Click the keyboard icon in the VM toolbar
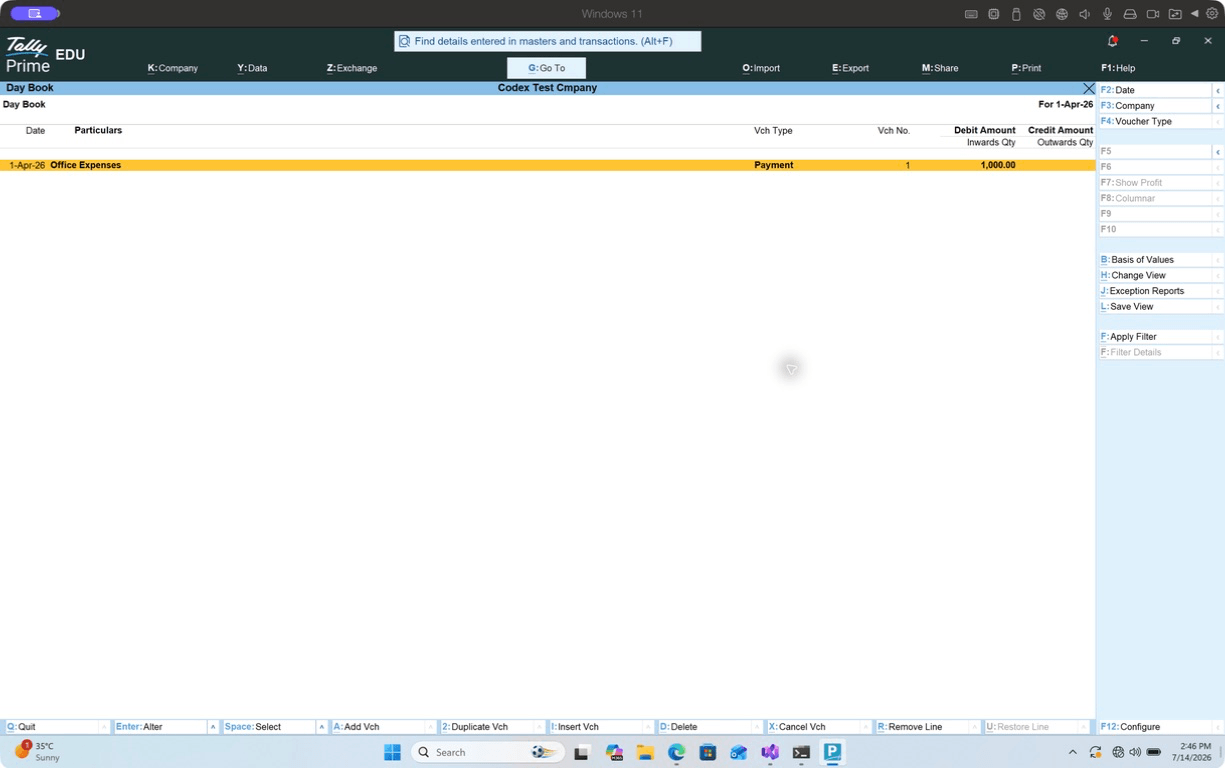The width and height of the screenshot is (1225, 768). (x=971, y=14)
